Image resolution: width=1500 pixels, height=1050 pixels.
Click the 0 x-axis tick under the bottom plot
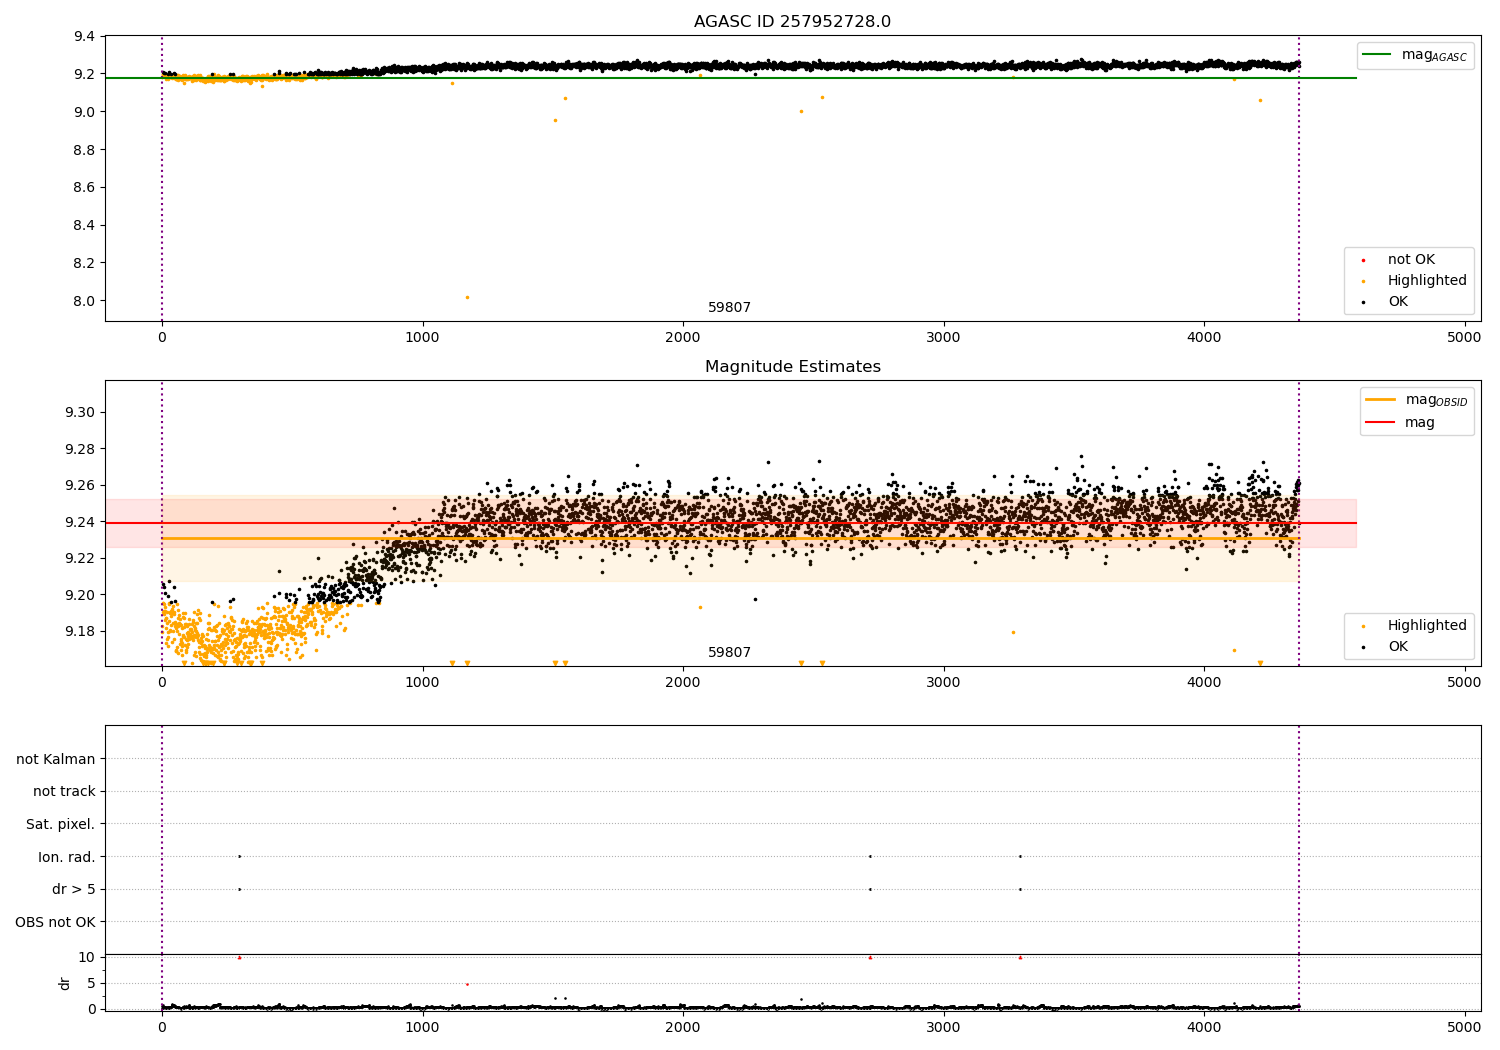pyautogui.click(x=162, y=1026)
